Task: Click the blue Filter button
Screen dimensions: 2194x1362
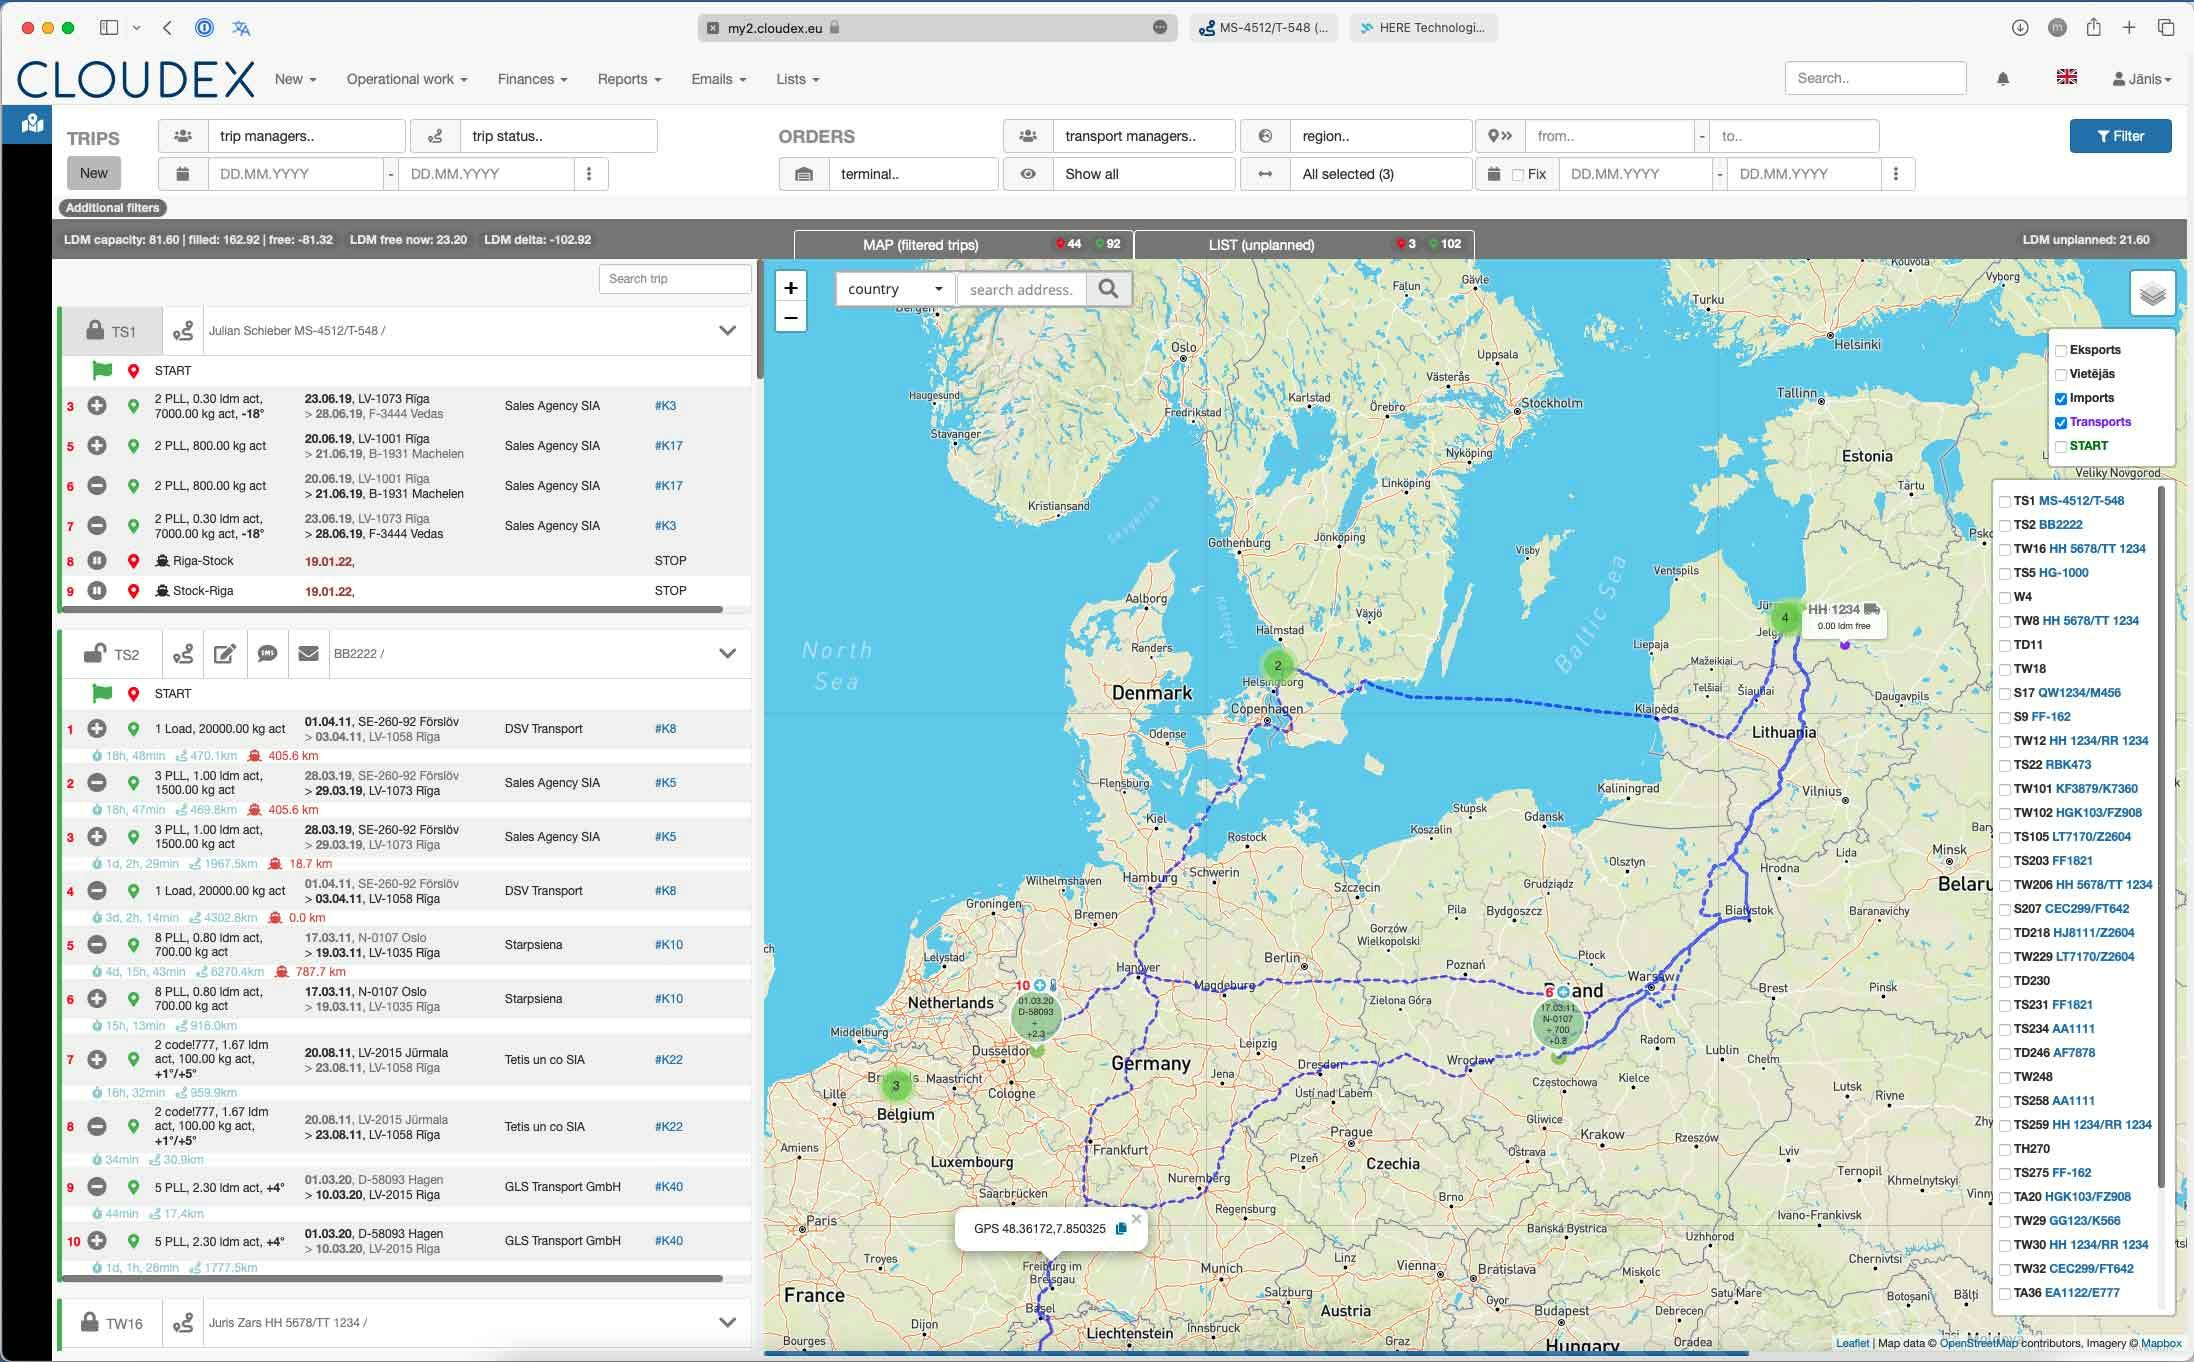Action: (x=2120, y=136)
